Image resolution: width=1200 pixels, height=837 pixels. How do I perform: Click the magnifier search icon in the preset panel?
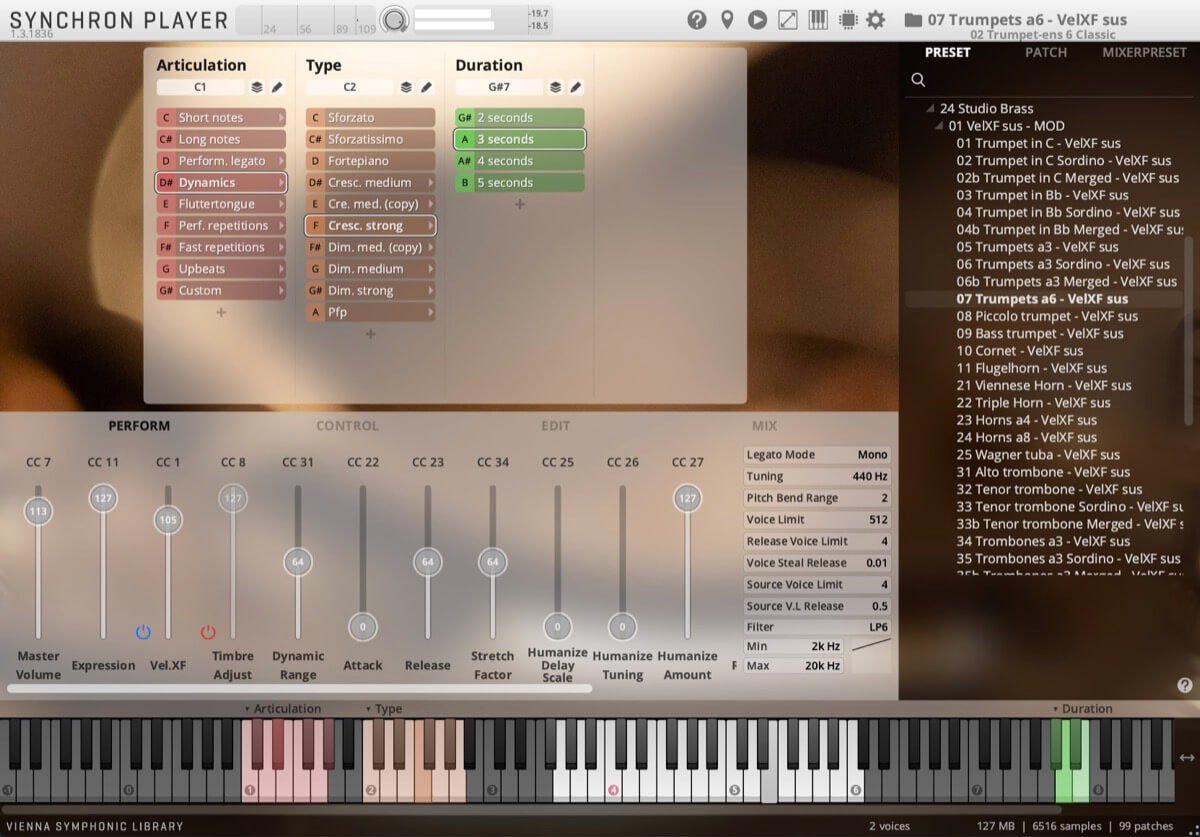click(x=919, y=79)
